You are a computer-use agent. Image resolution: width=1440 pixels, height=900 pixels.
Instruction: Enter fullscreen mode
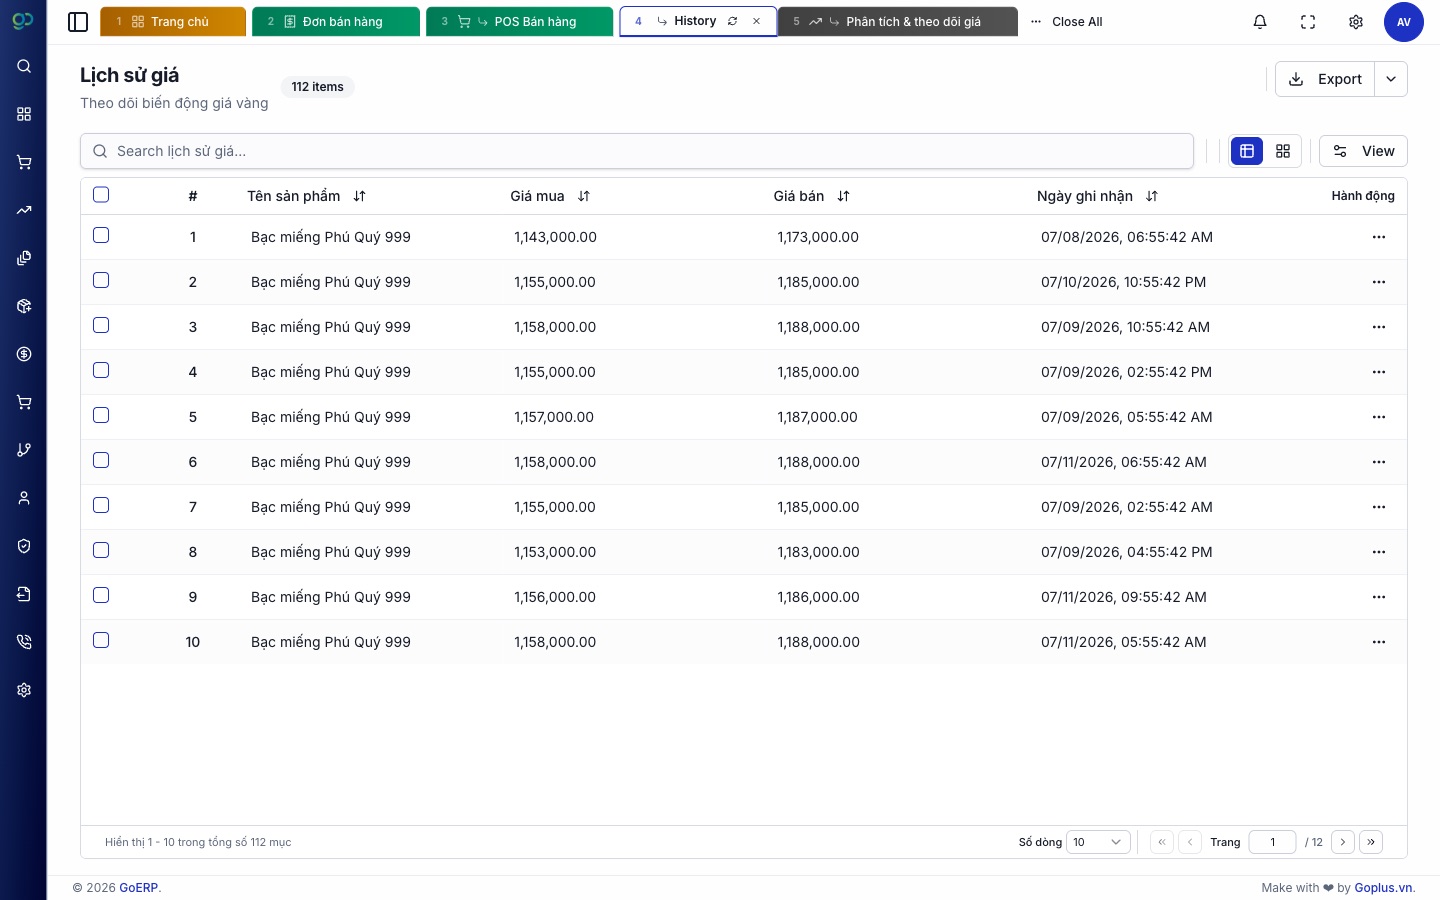[1308, 22]
